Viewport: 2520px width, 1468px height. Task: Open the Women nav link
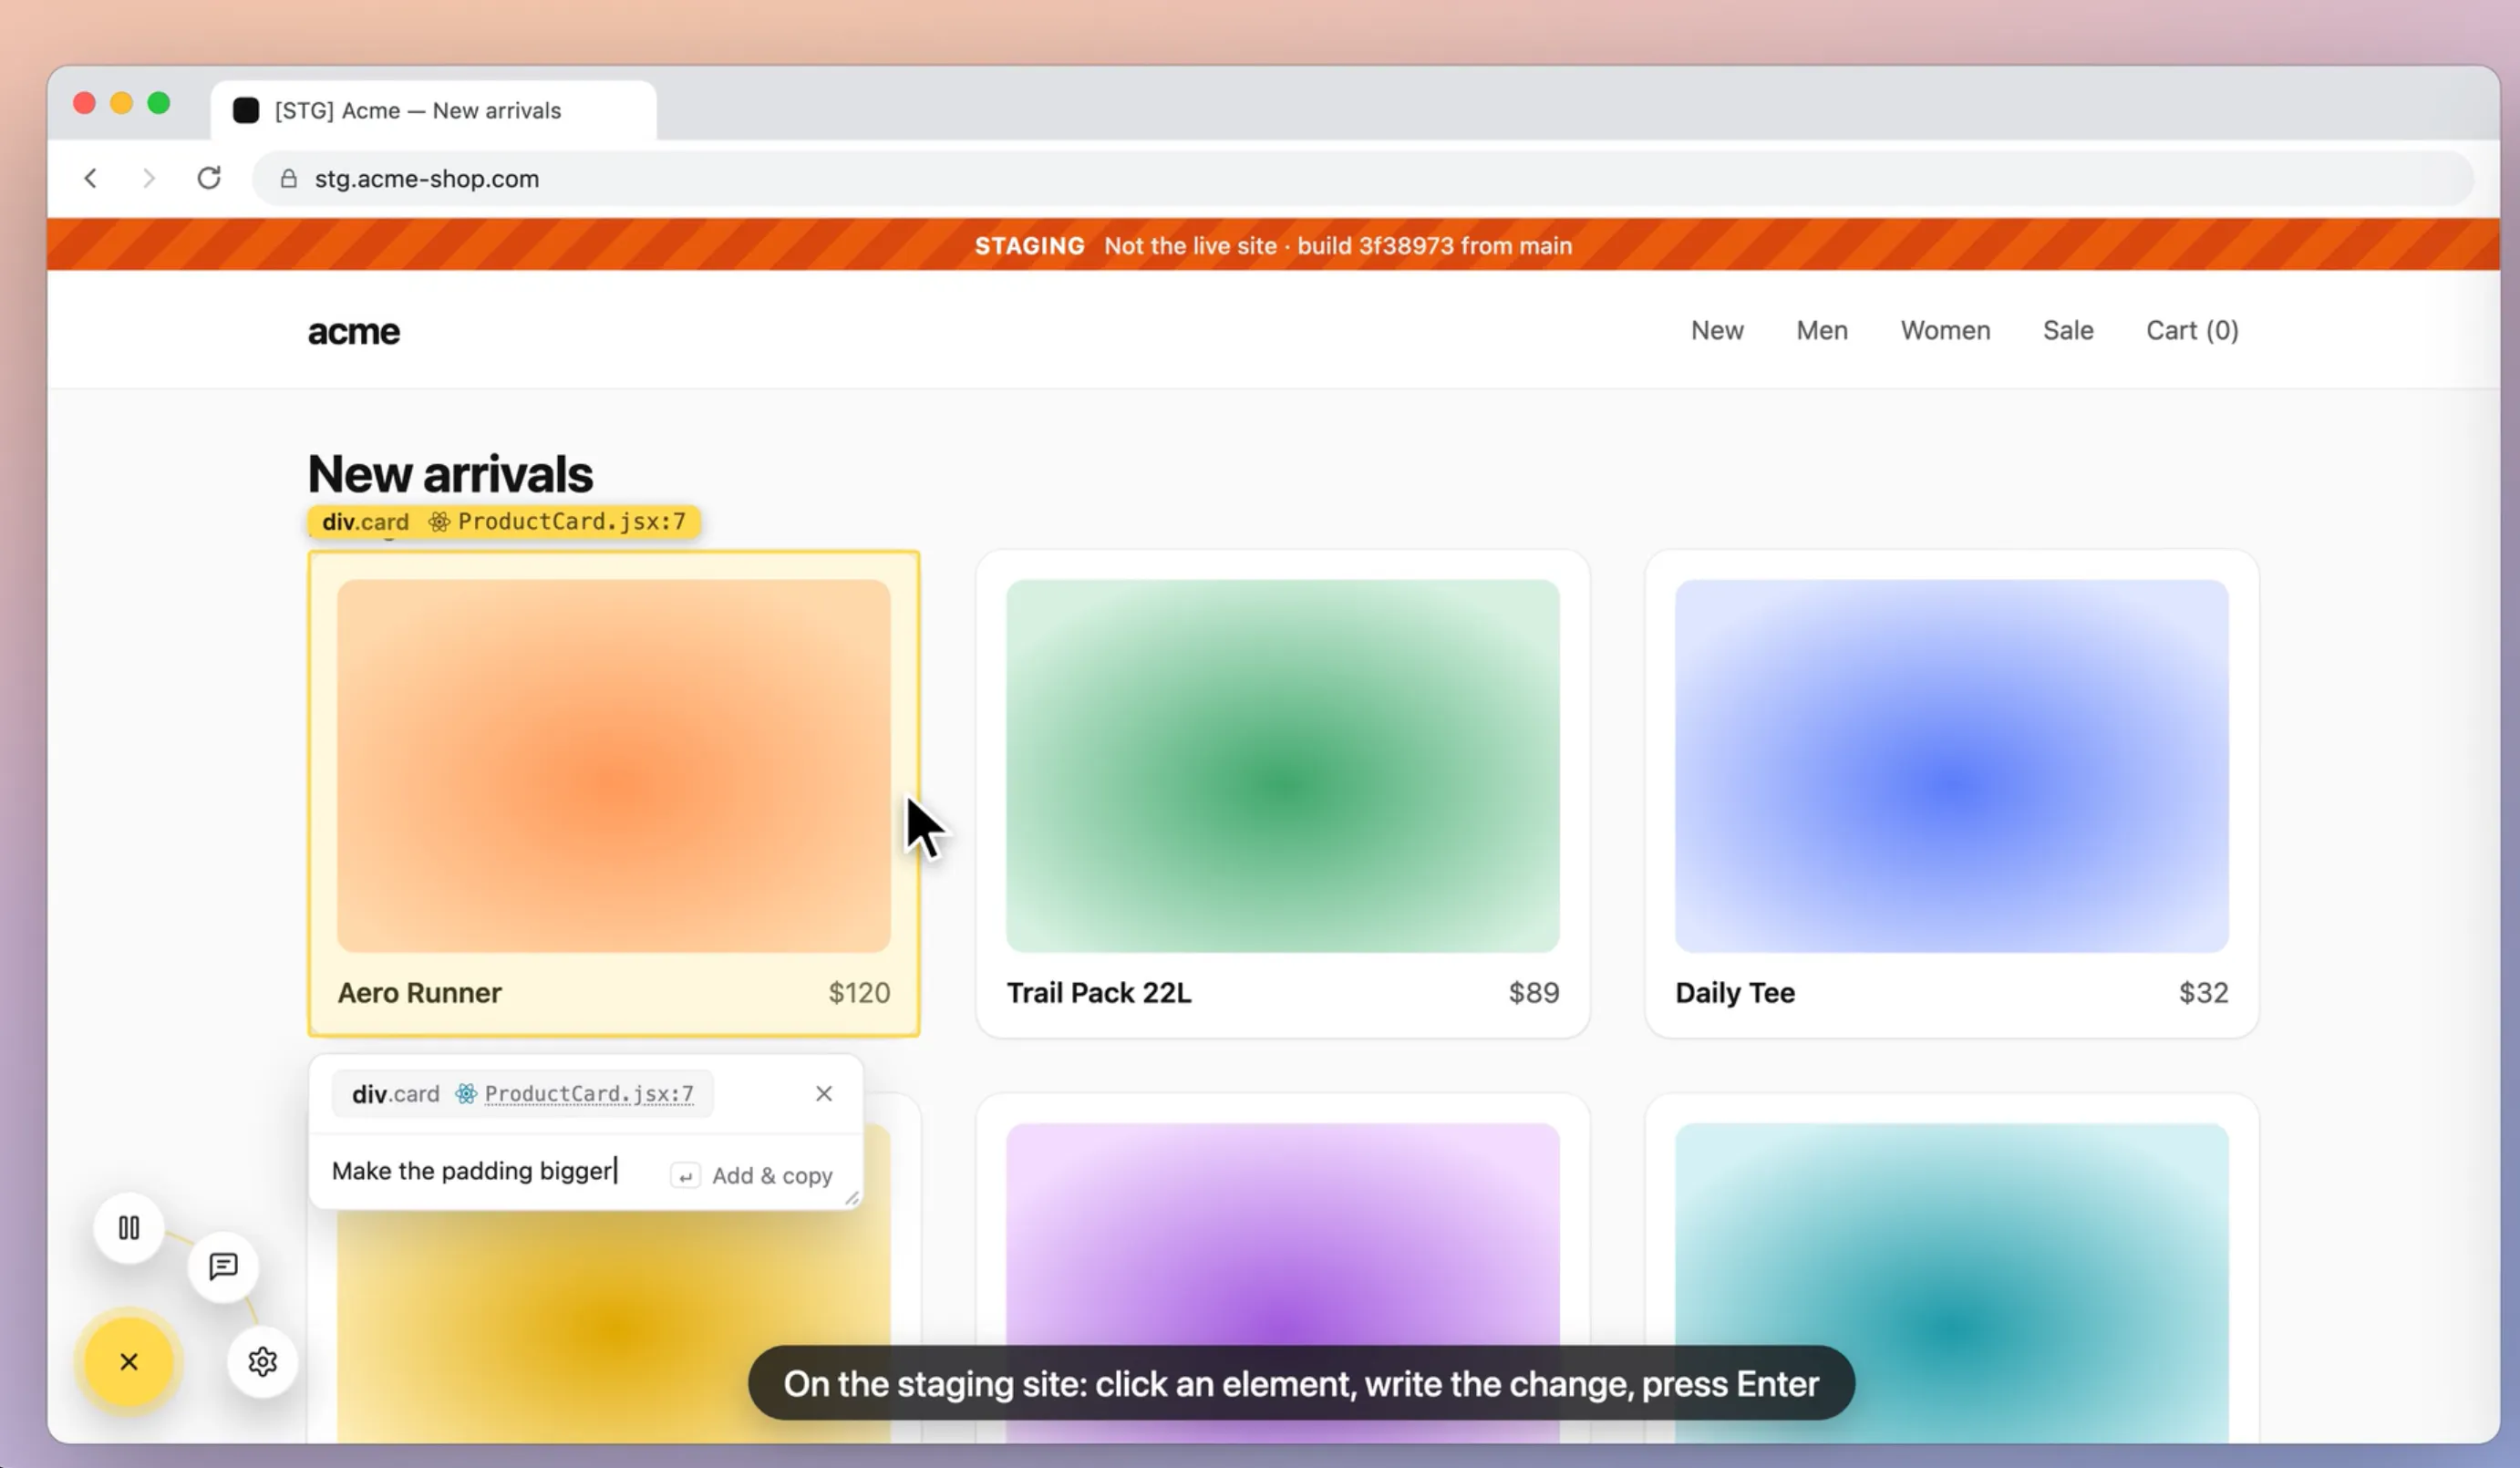tap(1944, 330)
